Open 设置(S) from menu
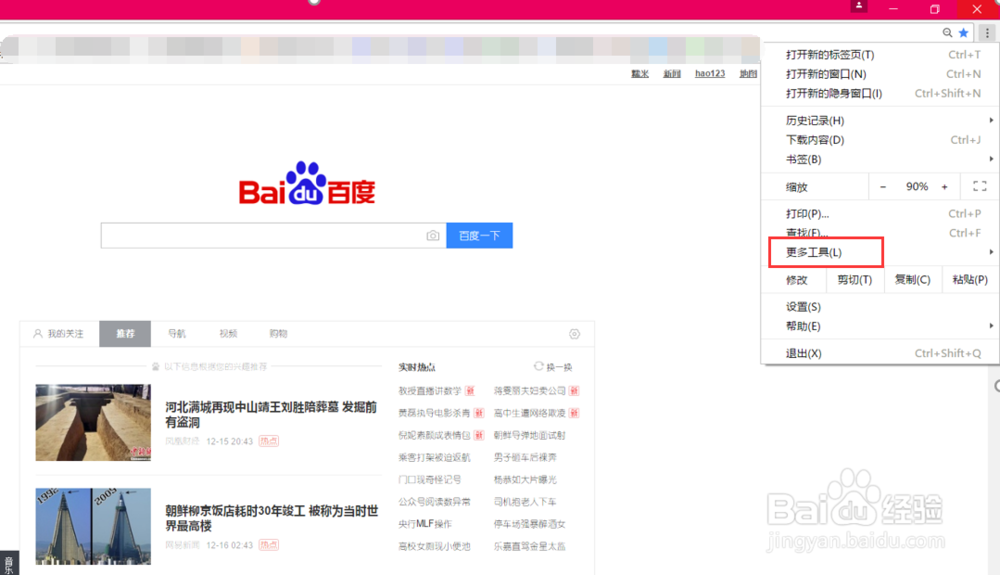The height and width of the screenshot is (575, 1000). coord(880,307)
